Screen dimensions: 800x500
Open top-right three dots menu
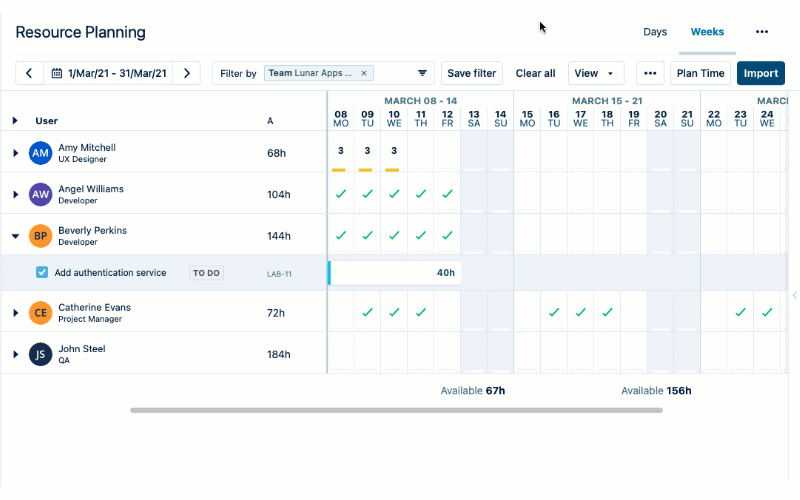point(762,32)
